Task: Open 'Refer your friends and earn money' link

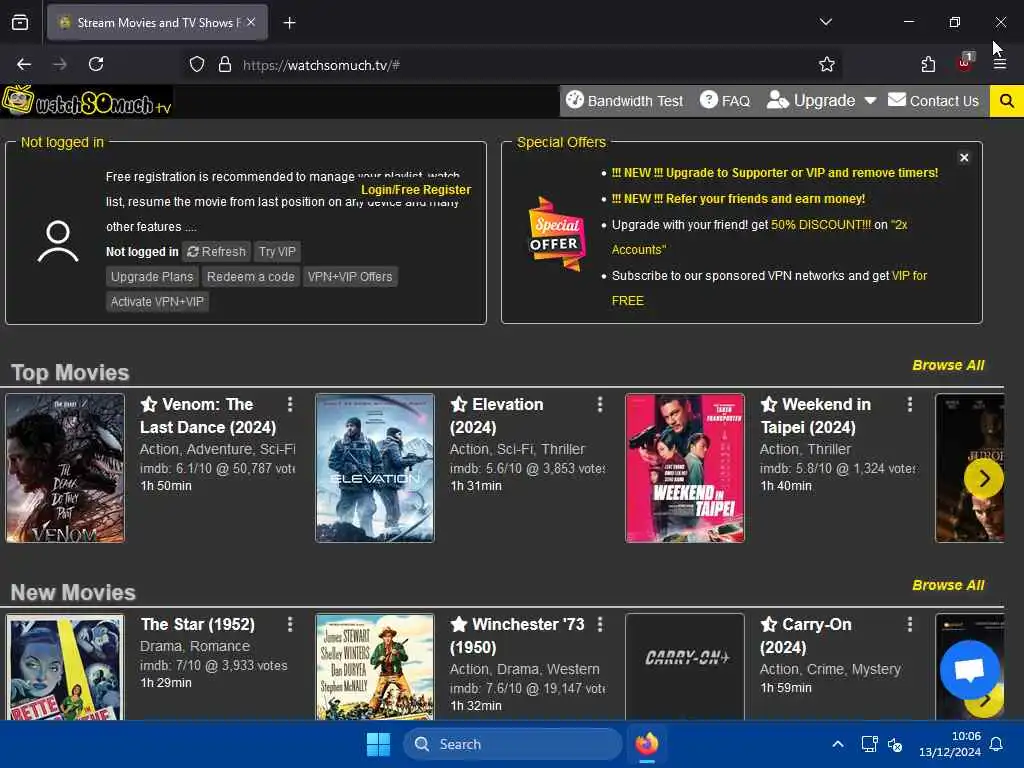Action: pos(738,199)
